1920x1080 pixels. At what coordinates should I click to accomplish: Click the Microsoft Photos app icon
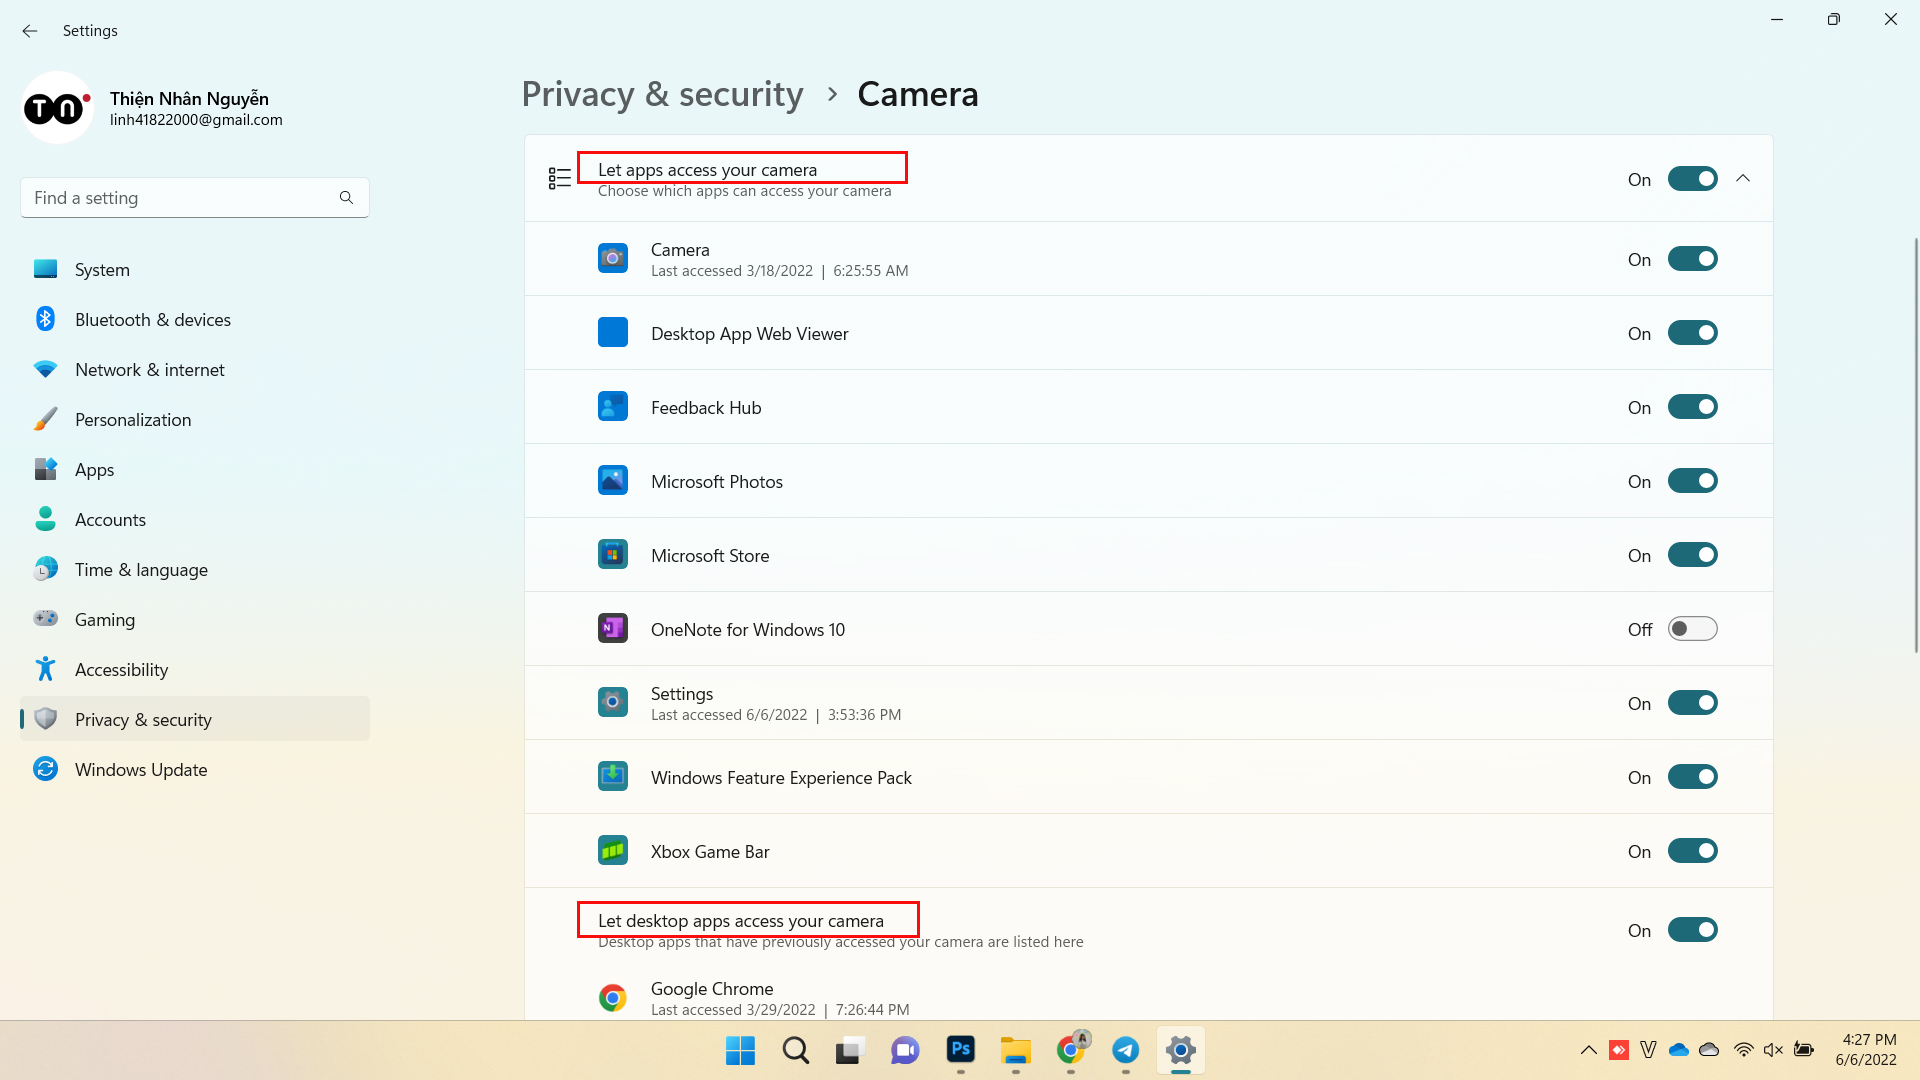coord(613,480)
